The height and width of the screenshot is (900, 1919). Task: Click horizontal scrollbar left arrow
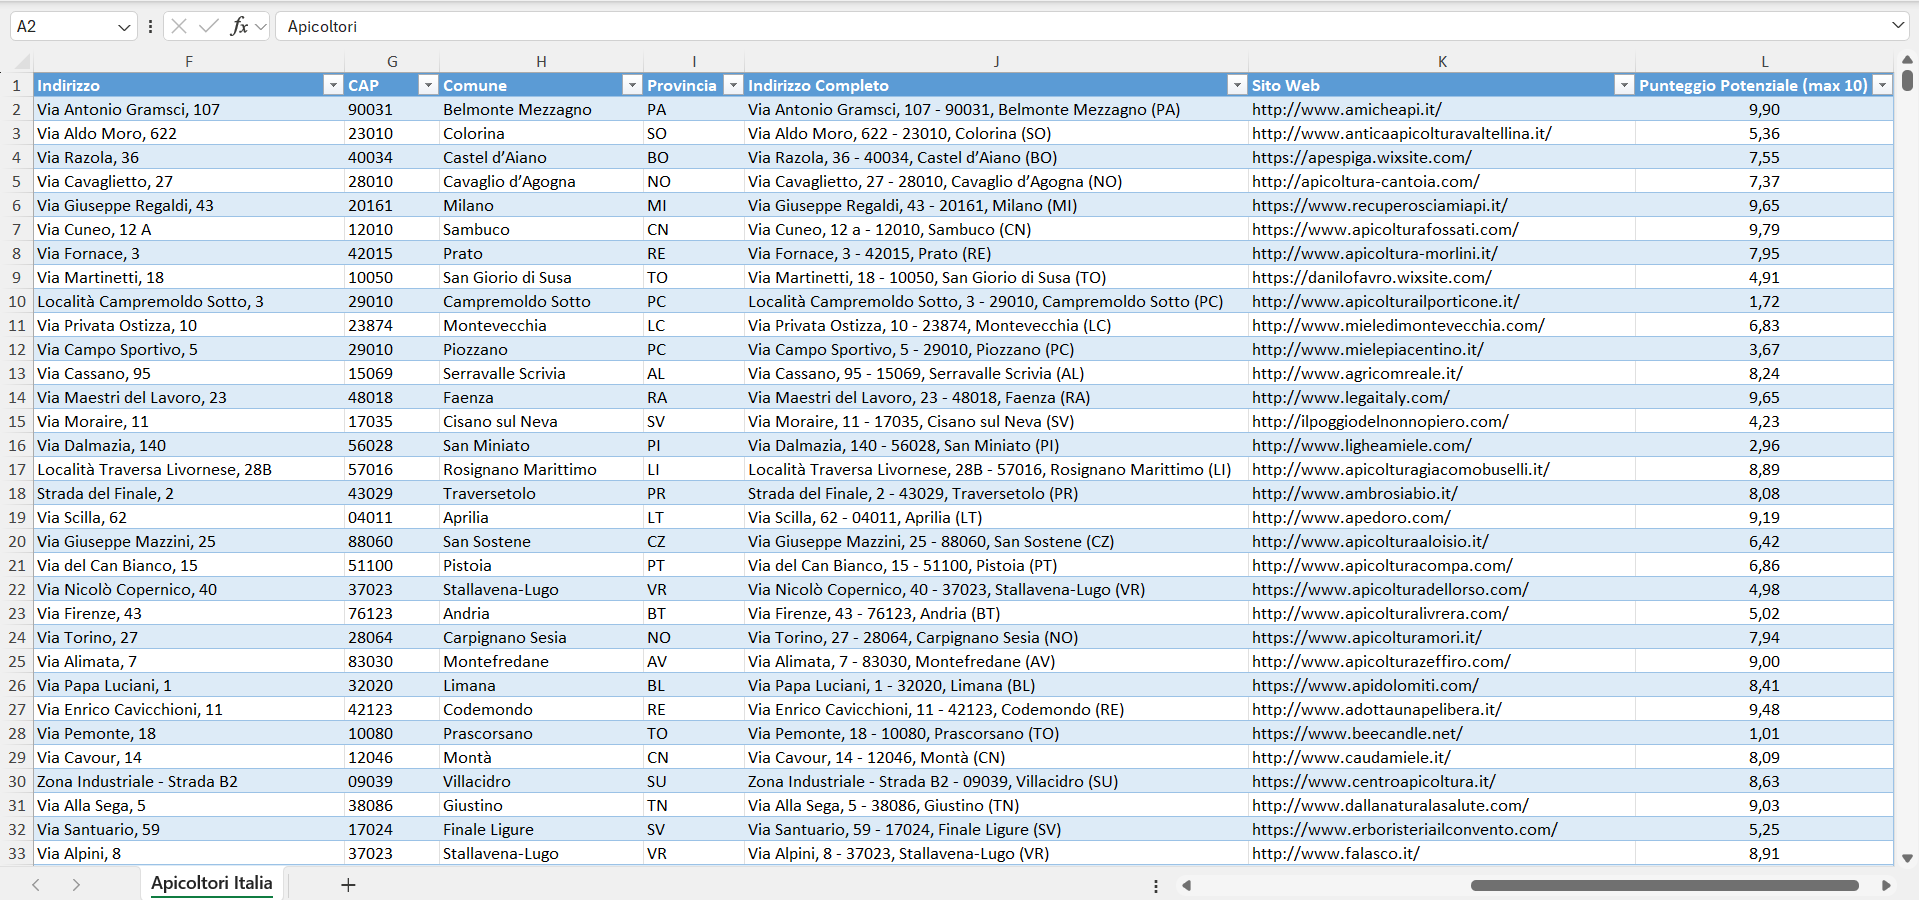[1187, 885]
